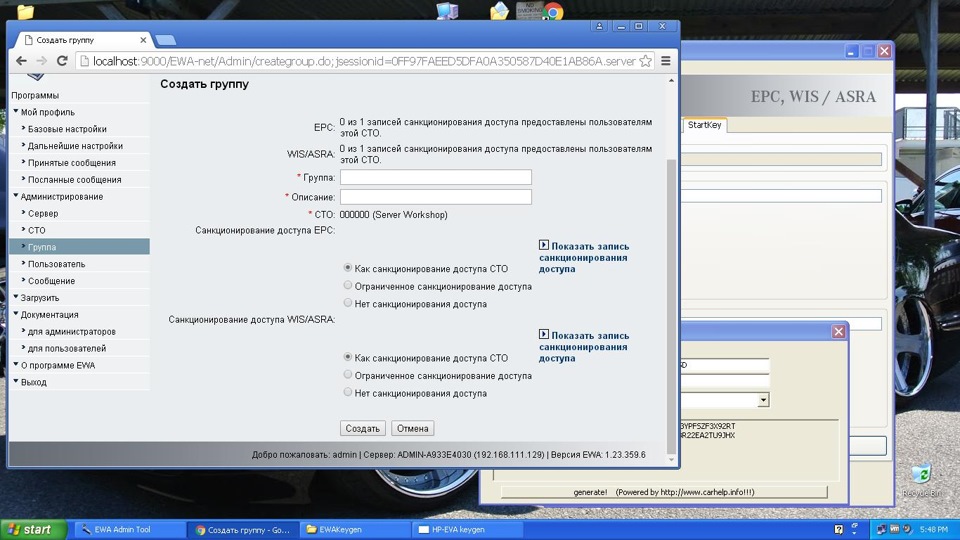Image resolution: width=960 pixels, height=540 pixels.
Task: Click the help icon in the system tray
Action: 839,529
